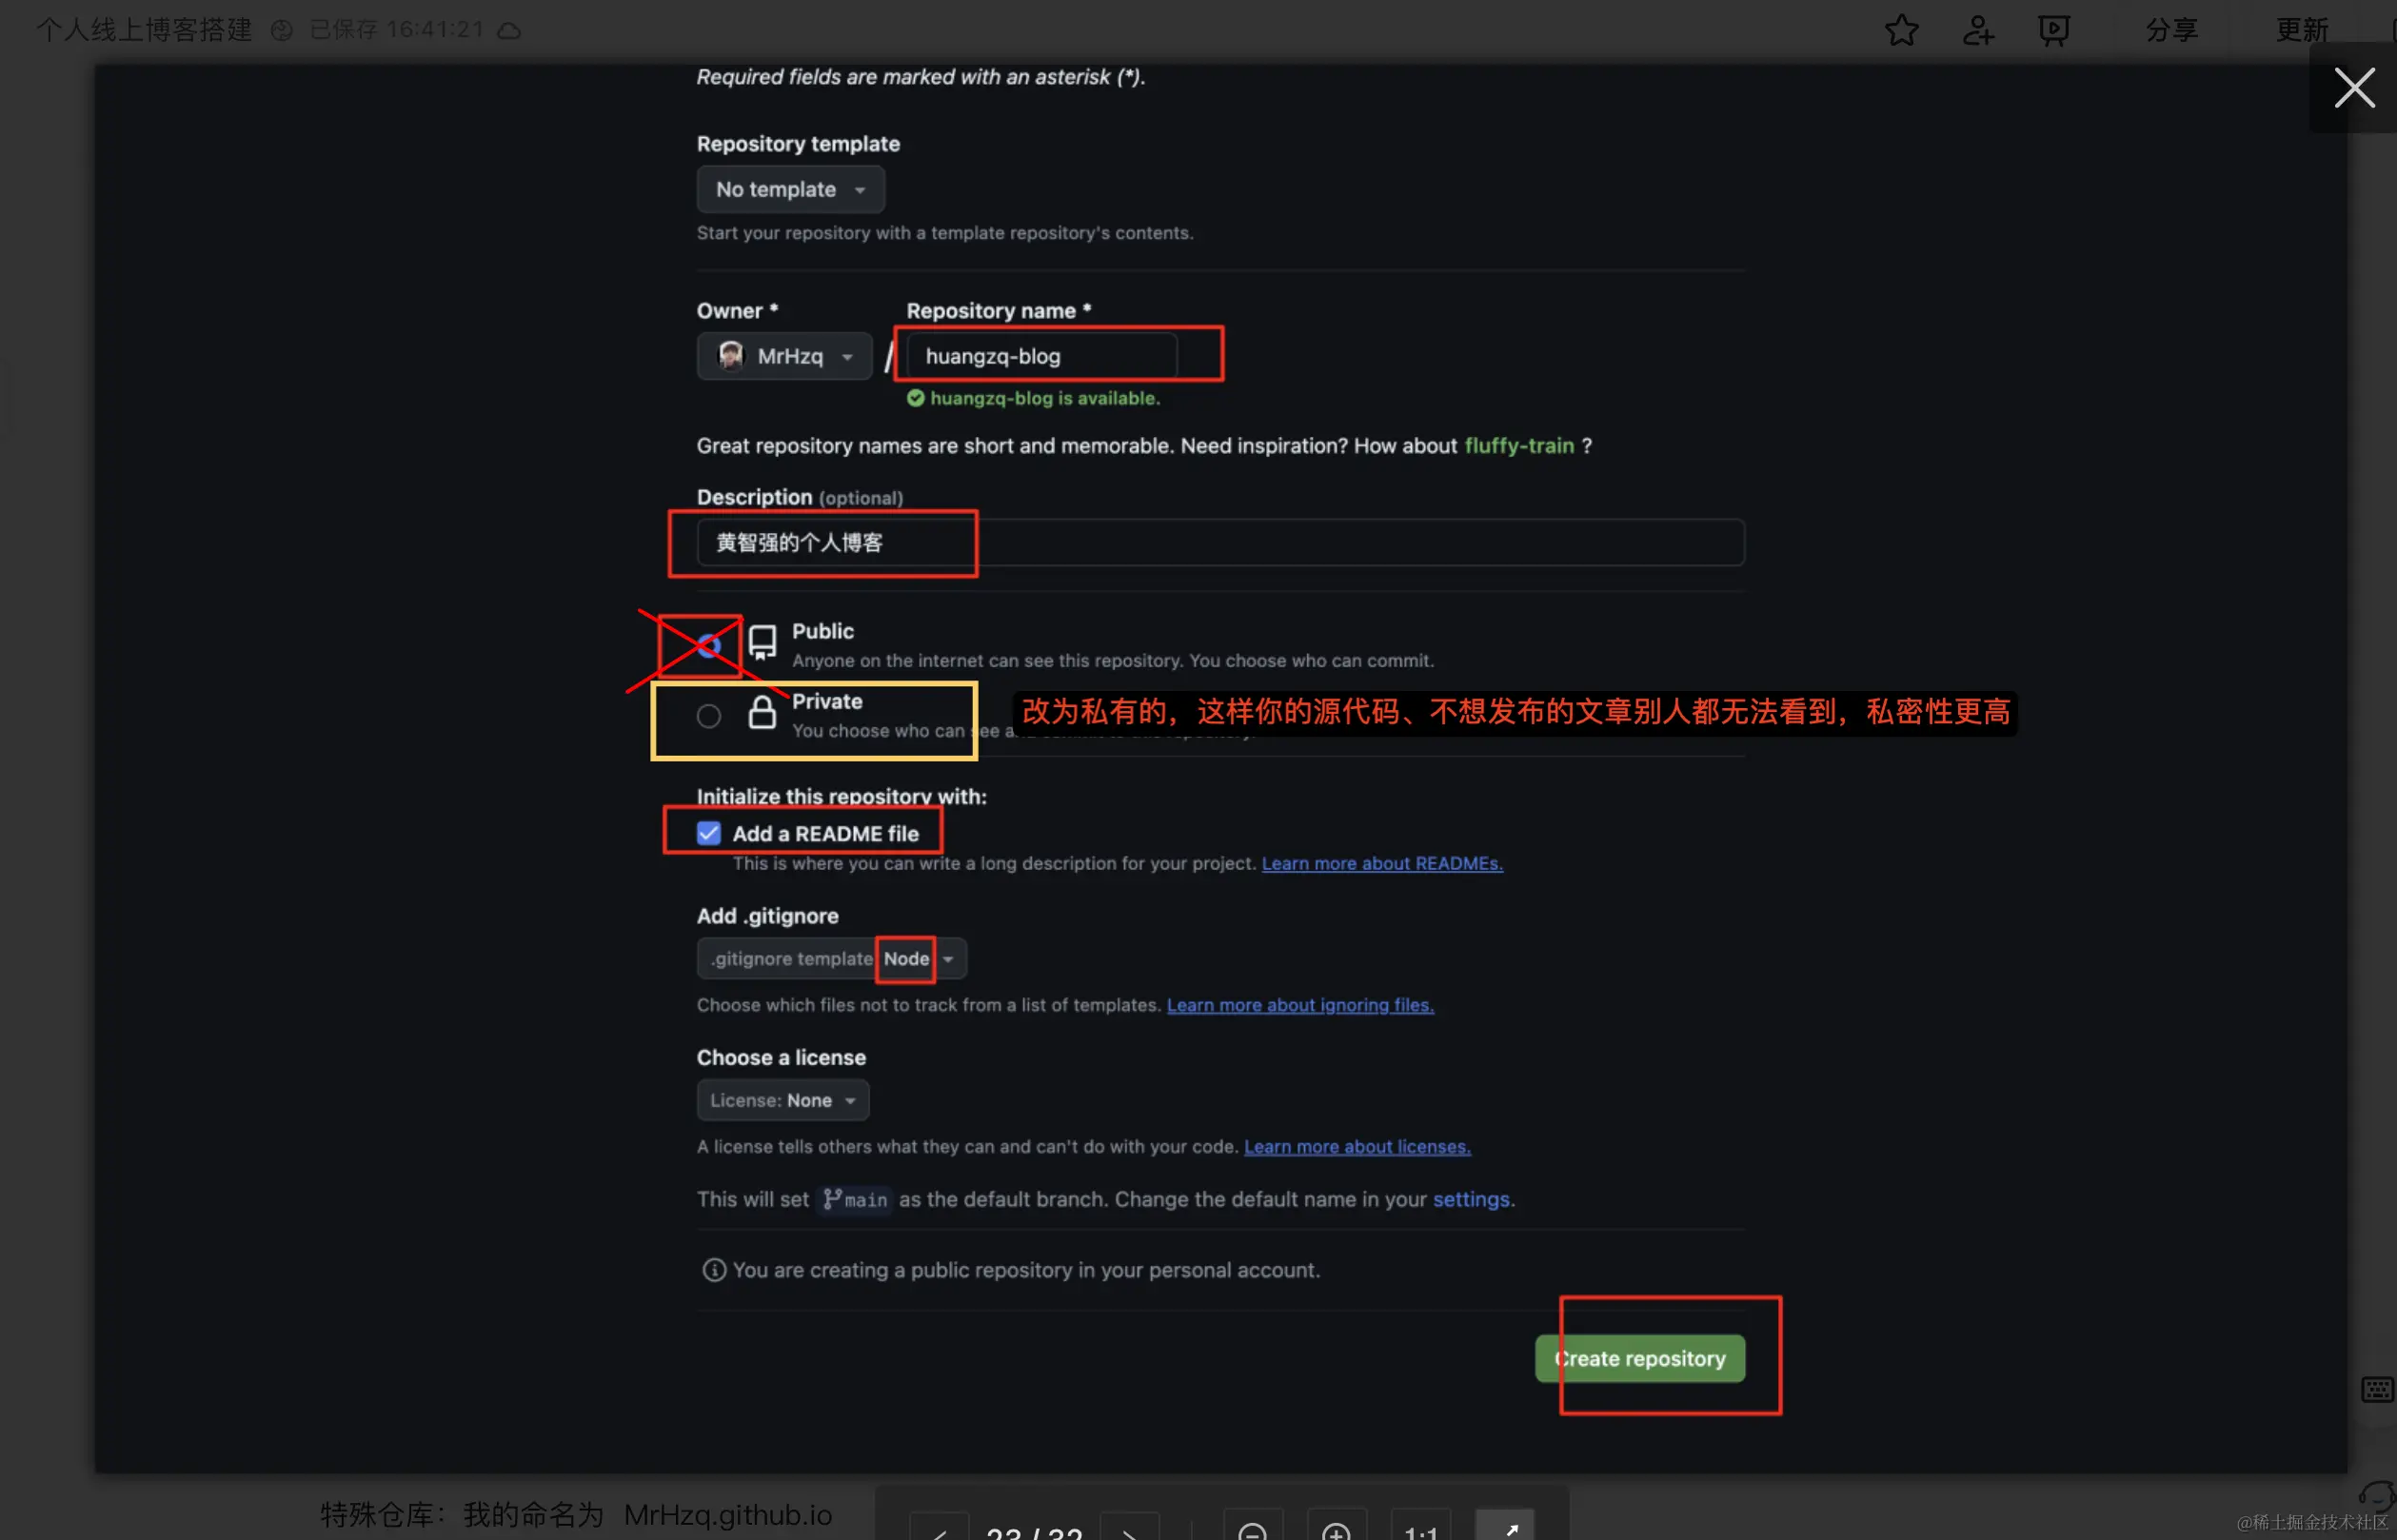Select the Public radio button
The image size is (2397, 1540).
pos(709,646)
